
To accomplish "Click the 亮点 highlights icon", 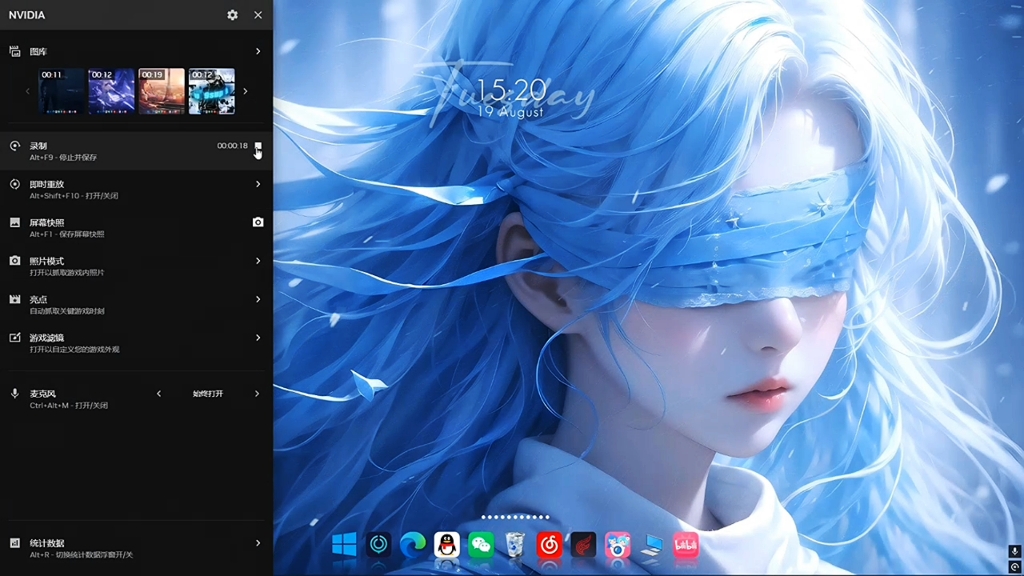I will coord(14,299).
